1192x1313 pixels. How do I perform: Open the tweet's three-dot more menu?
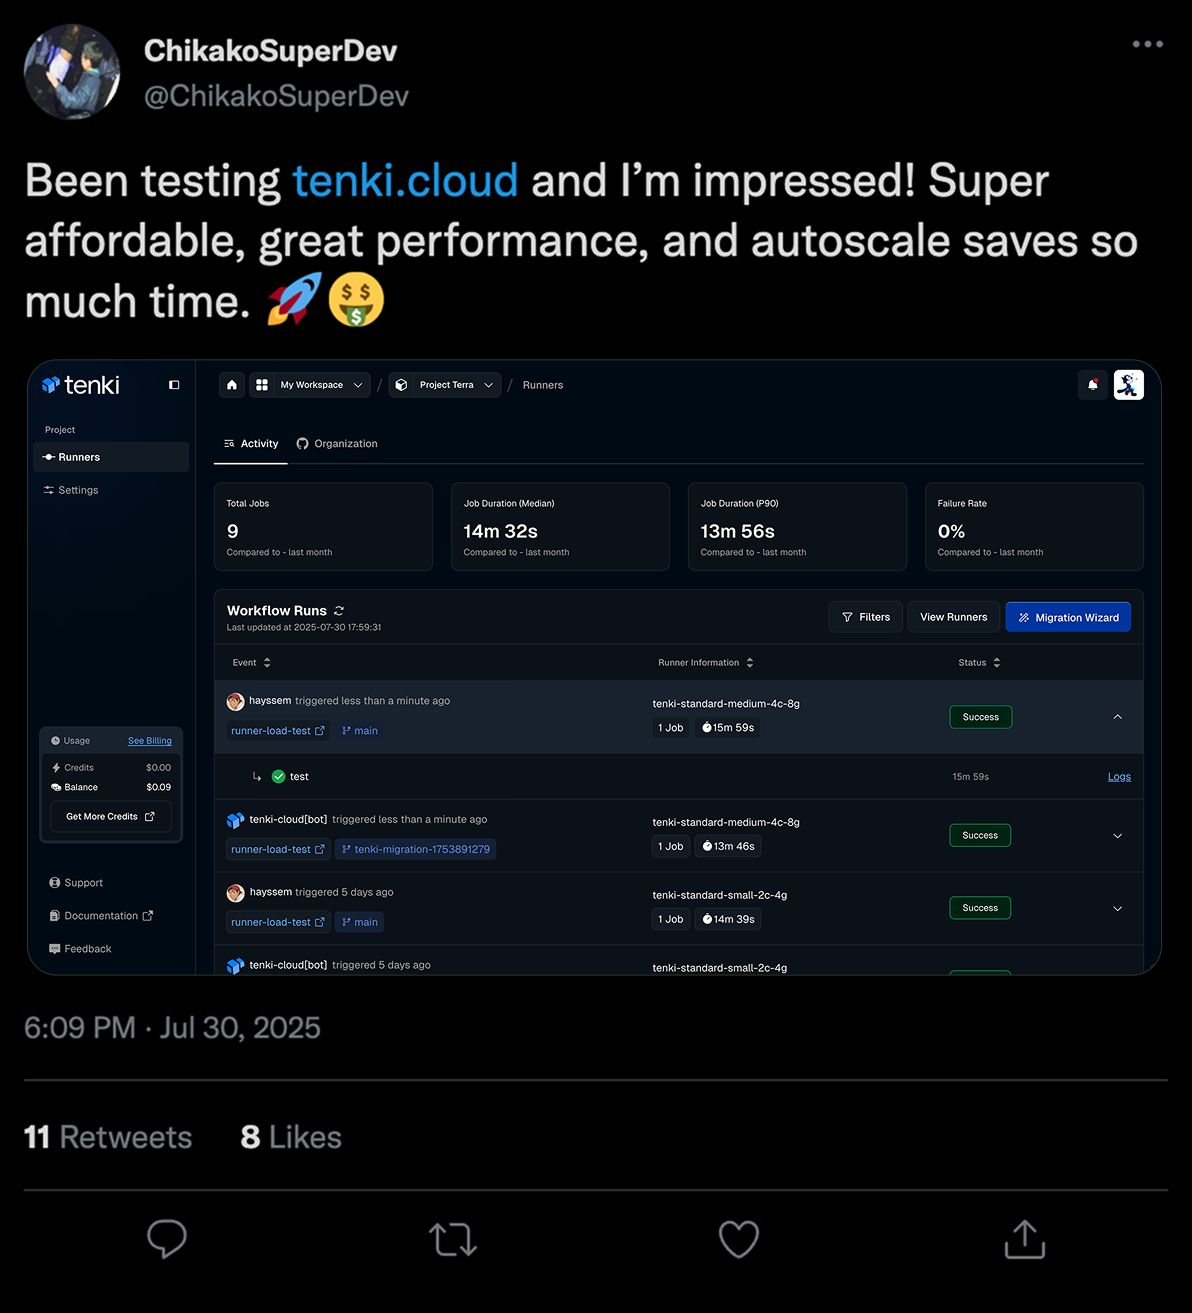[1147, 44]
